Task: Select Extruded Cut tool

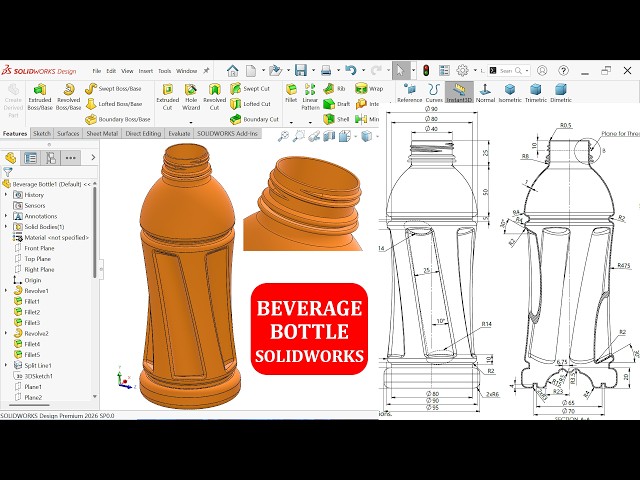Action: 167,97
